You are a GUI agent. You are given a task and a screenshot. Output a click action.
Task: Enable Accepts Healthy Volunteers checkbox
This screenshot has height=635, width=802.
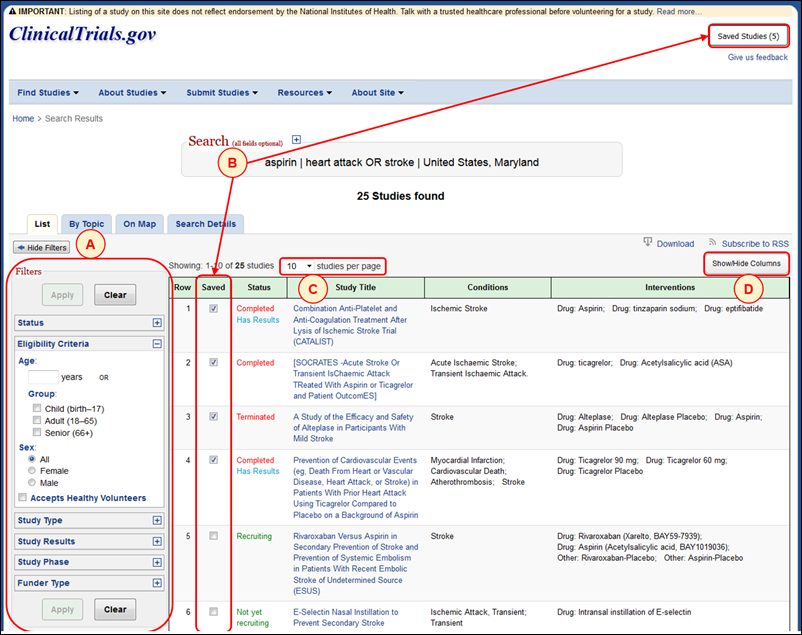[x=23, y=497]
